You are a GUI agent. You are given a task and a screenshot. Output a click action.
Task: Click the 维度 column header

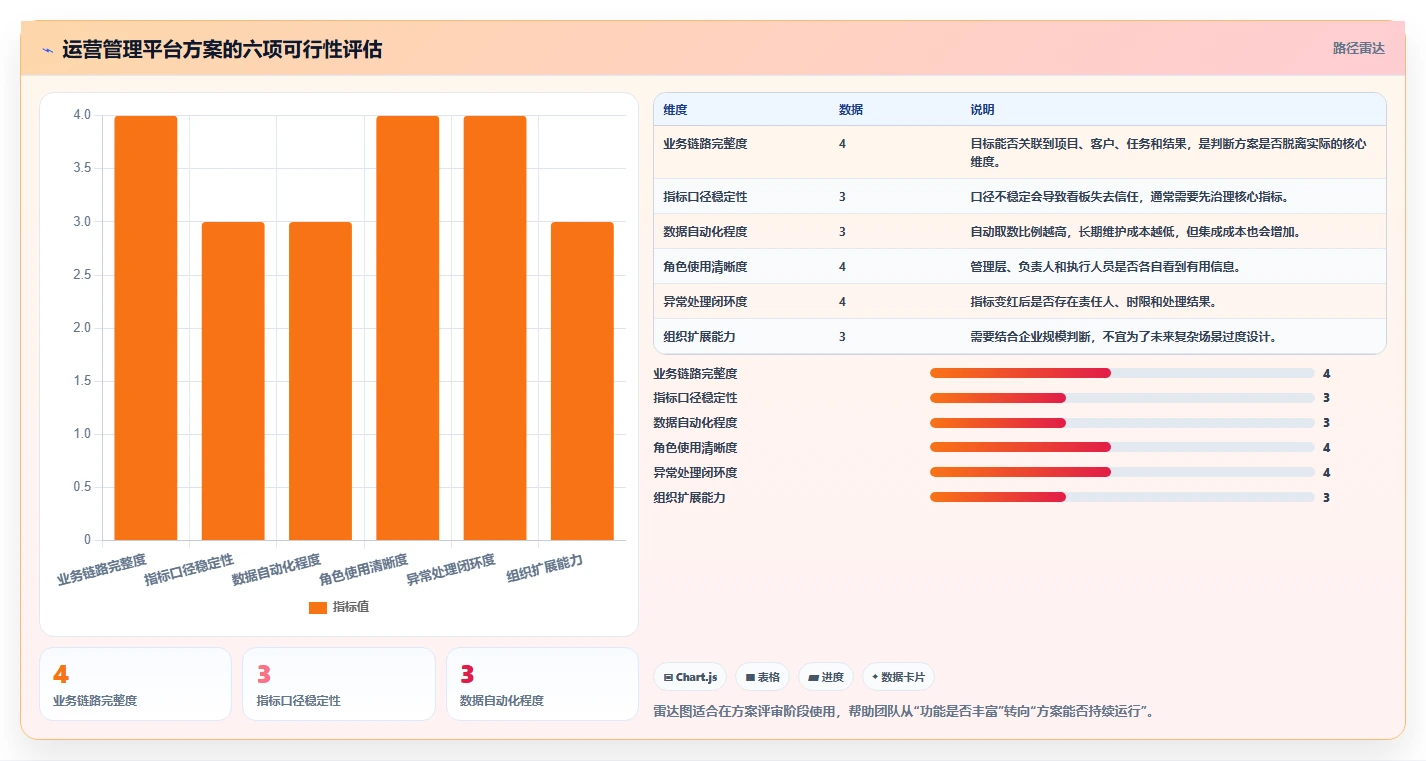(675, 110)
